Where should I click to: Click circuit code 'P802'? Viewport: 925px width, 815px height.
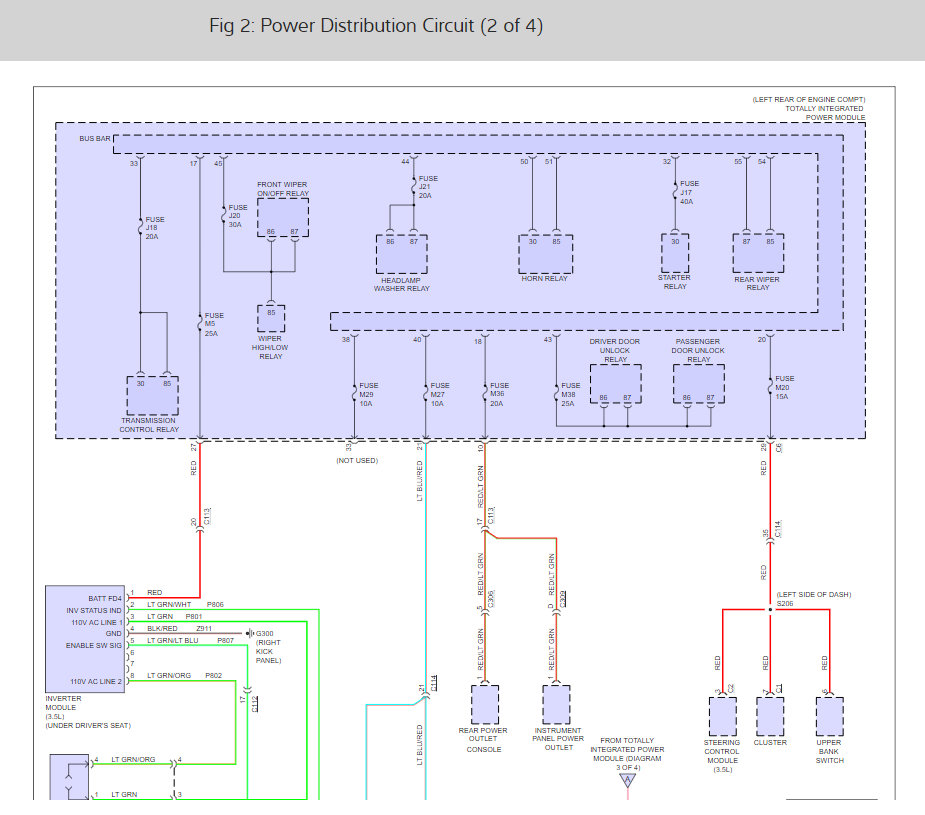pyautogui.click(x=214, y=676)
